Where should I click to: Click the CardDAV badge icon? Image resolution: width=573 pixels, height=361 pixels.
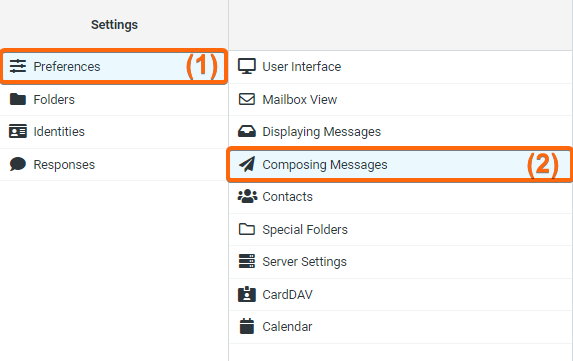pos(247,294)
